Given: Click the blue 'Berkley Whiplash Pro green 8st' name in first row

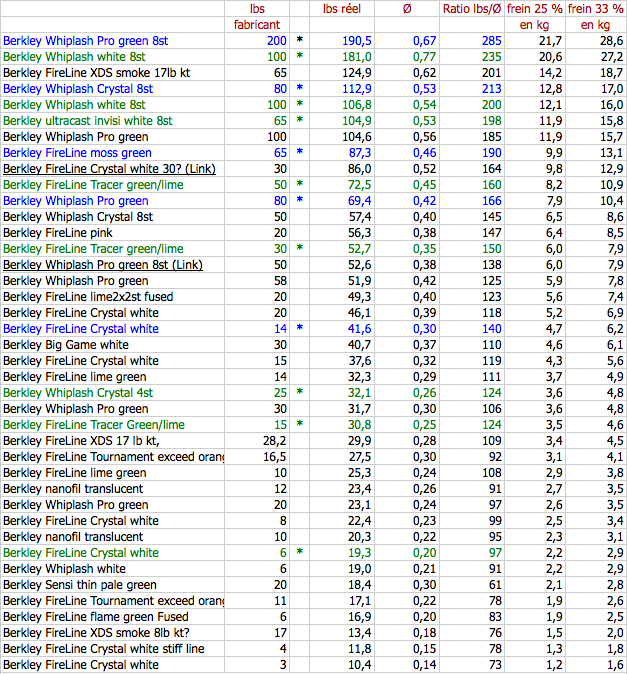Looking at the screenshot, I should (x=86, y=41).
